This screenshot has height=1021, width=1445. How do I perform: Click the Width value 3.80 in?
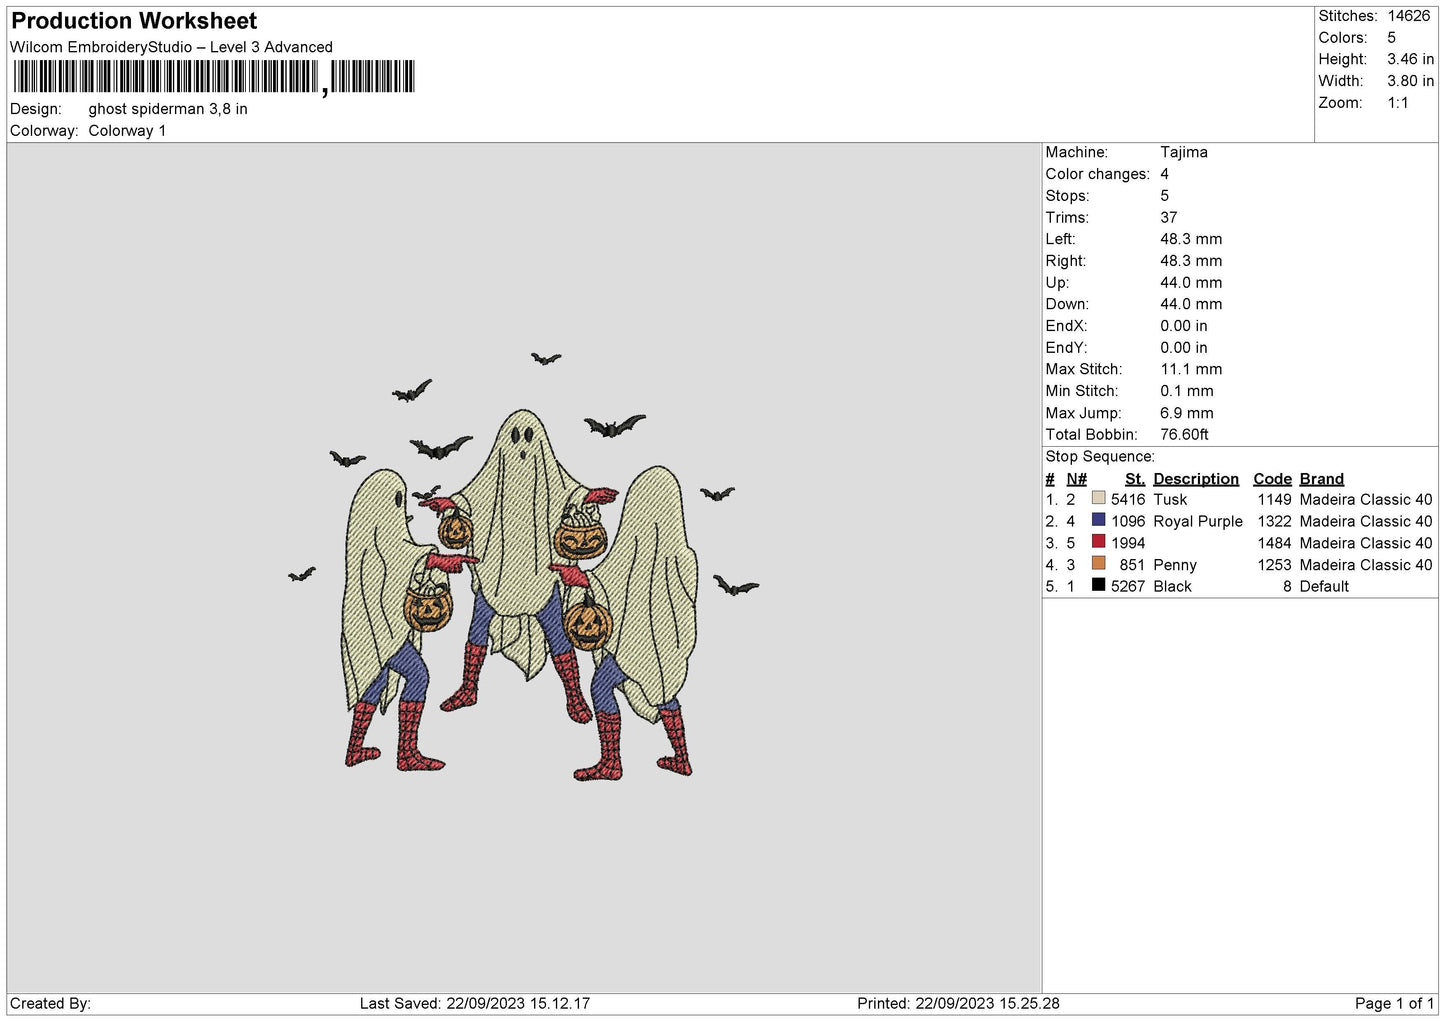(x=1410, y=81)
